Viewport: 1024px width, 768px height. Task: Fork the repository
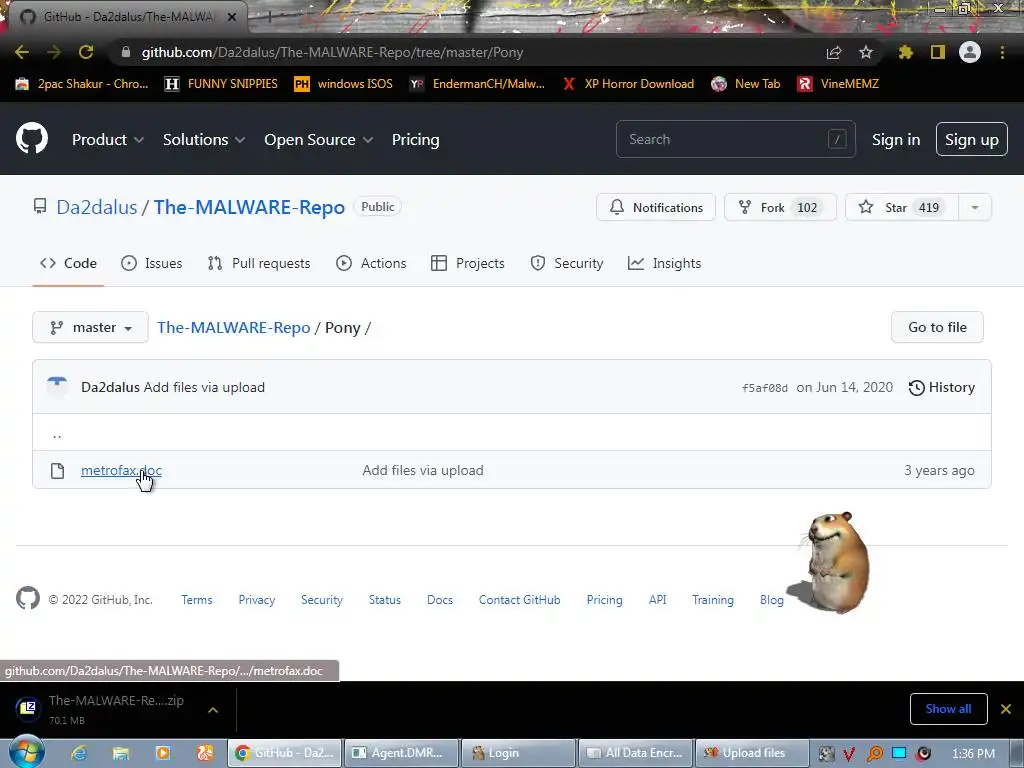[780, 207]
